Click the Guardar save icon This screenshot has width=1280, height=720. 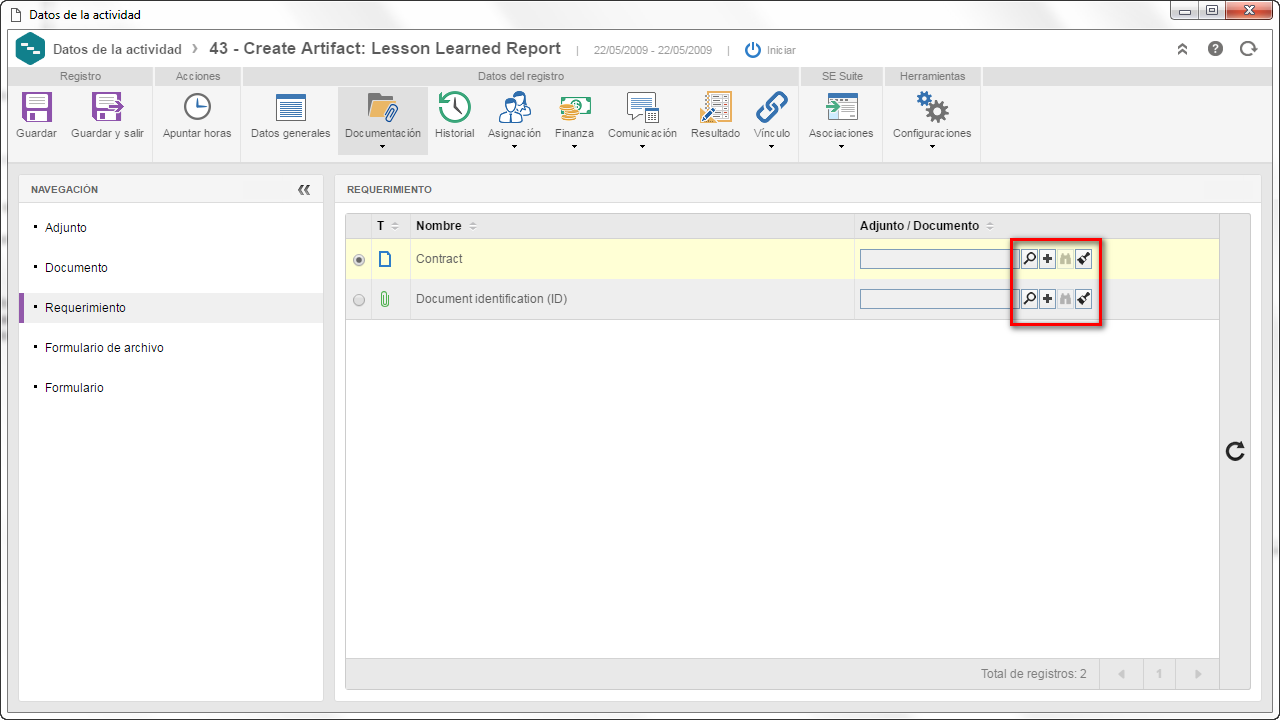click(x=37, y=107)
